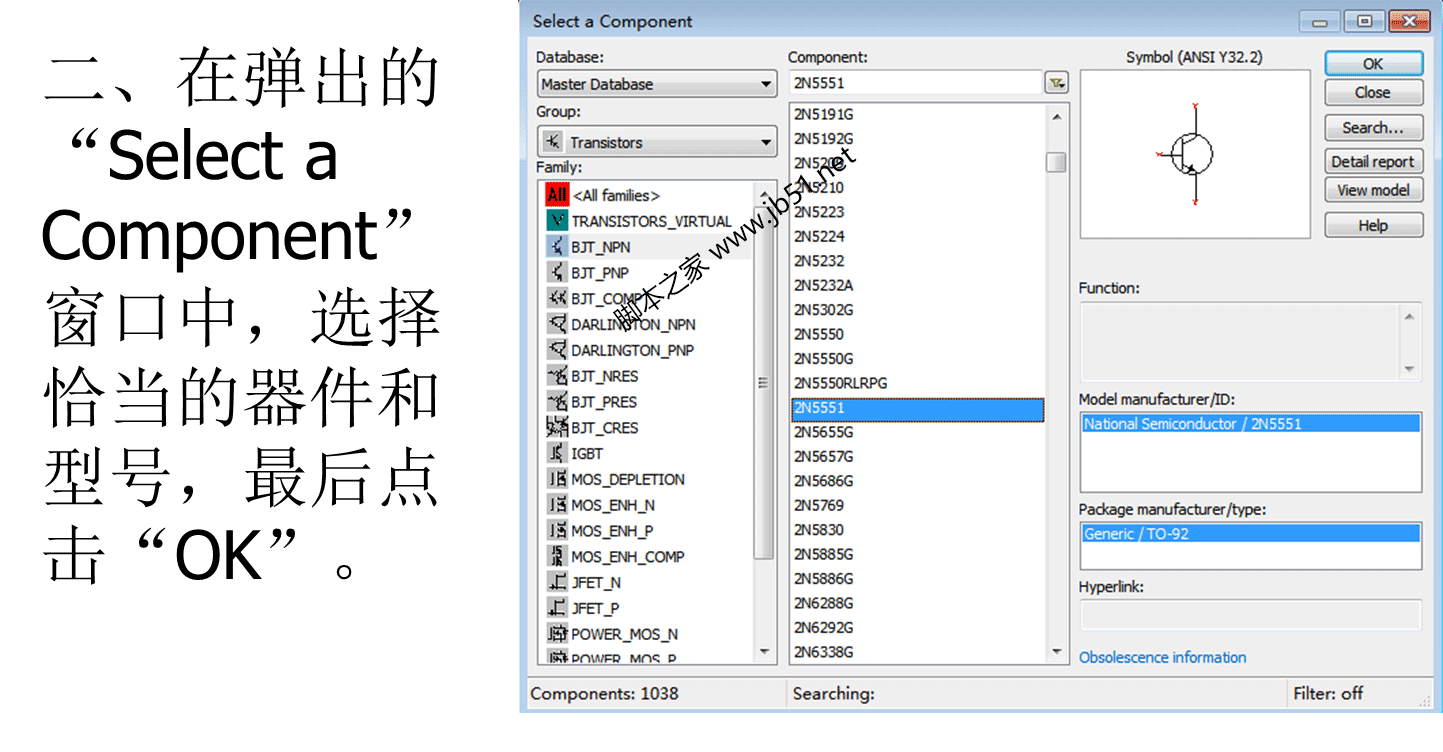This screenshot has width=1443, height=752.
Task: Click the family list scroll-down arrow
Action: tap(764, 652)
